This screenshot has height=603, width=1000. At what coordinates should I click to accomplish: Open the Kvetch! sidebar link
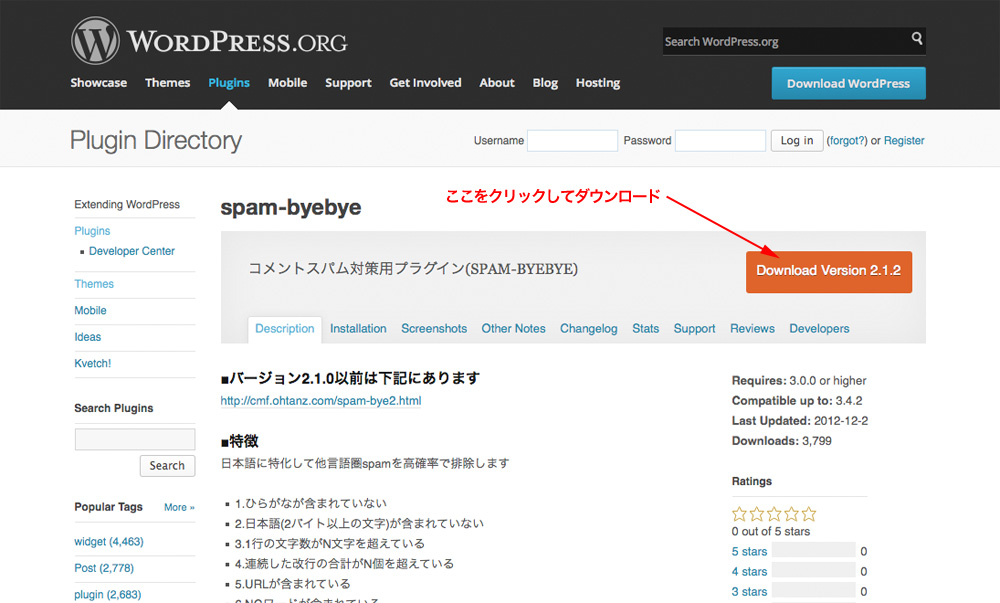point(92,363)
